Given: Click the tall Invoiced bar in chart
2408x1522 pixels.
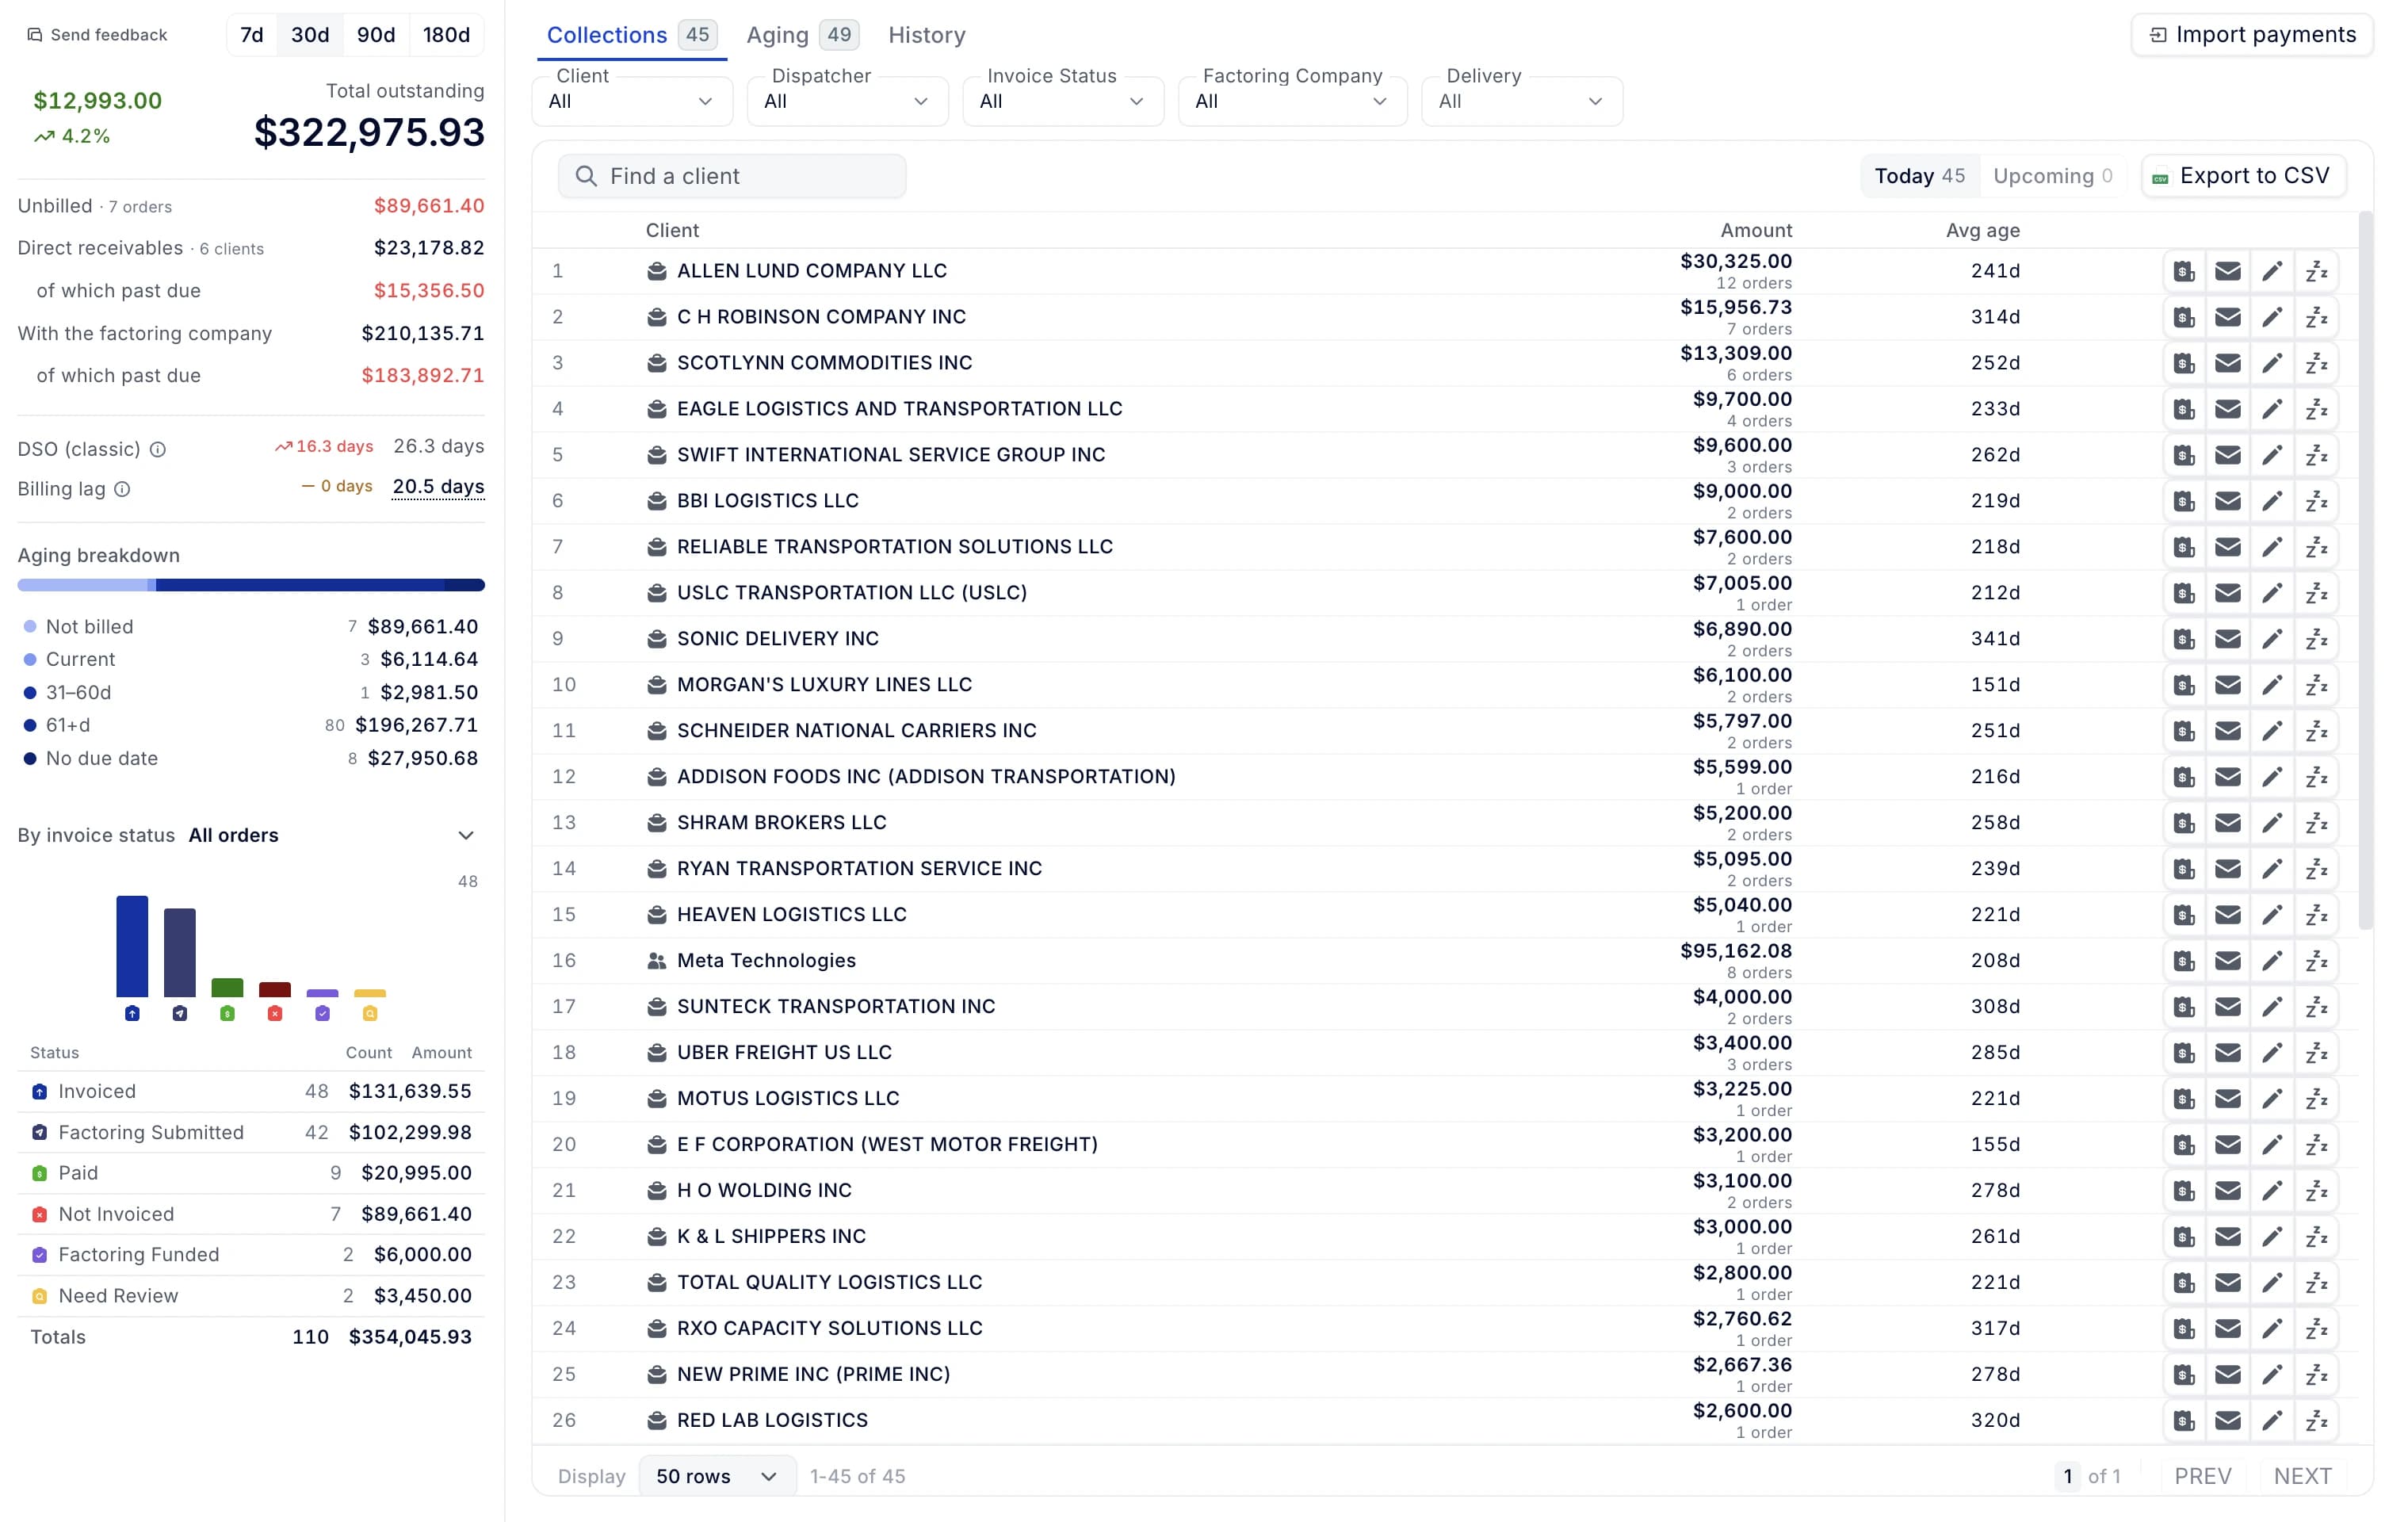Looking at the screenshot, I should (132, 946).
